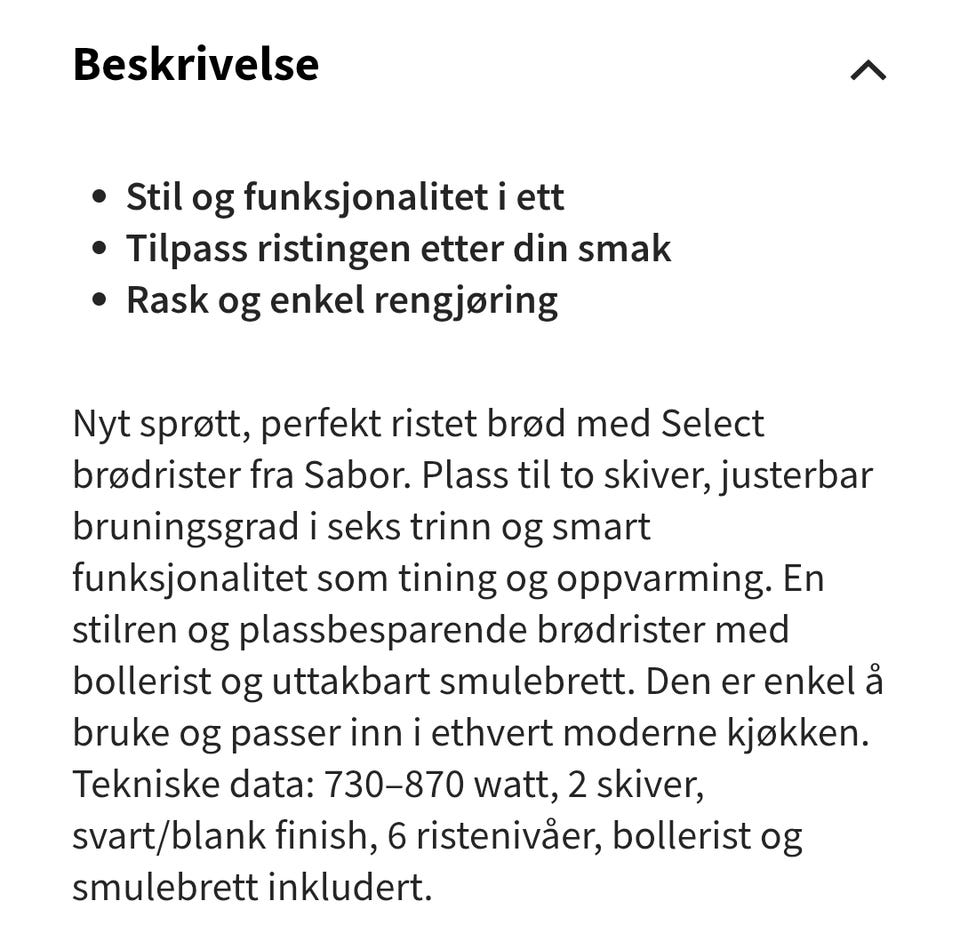This screenshot has height=933, width=960.
Task: Click the bullet dot before 'Stil og'
Action: click(x=98, y=197)
